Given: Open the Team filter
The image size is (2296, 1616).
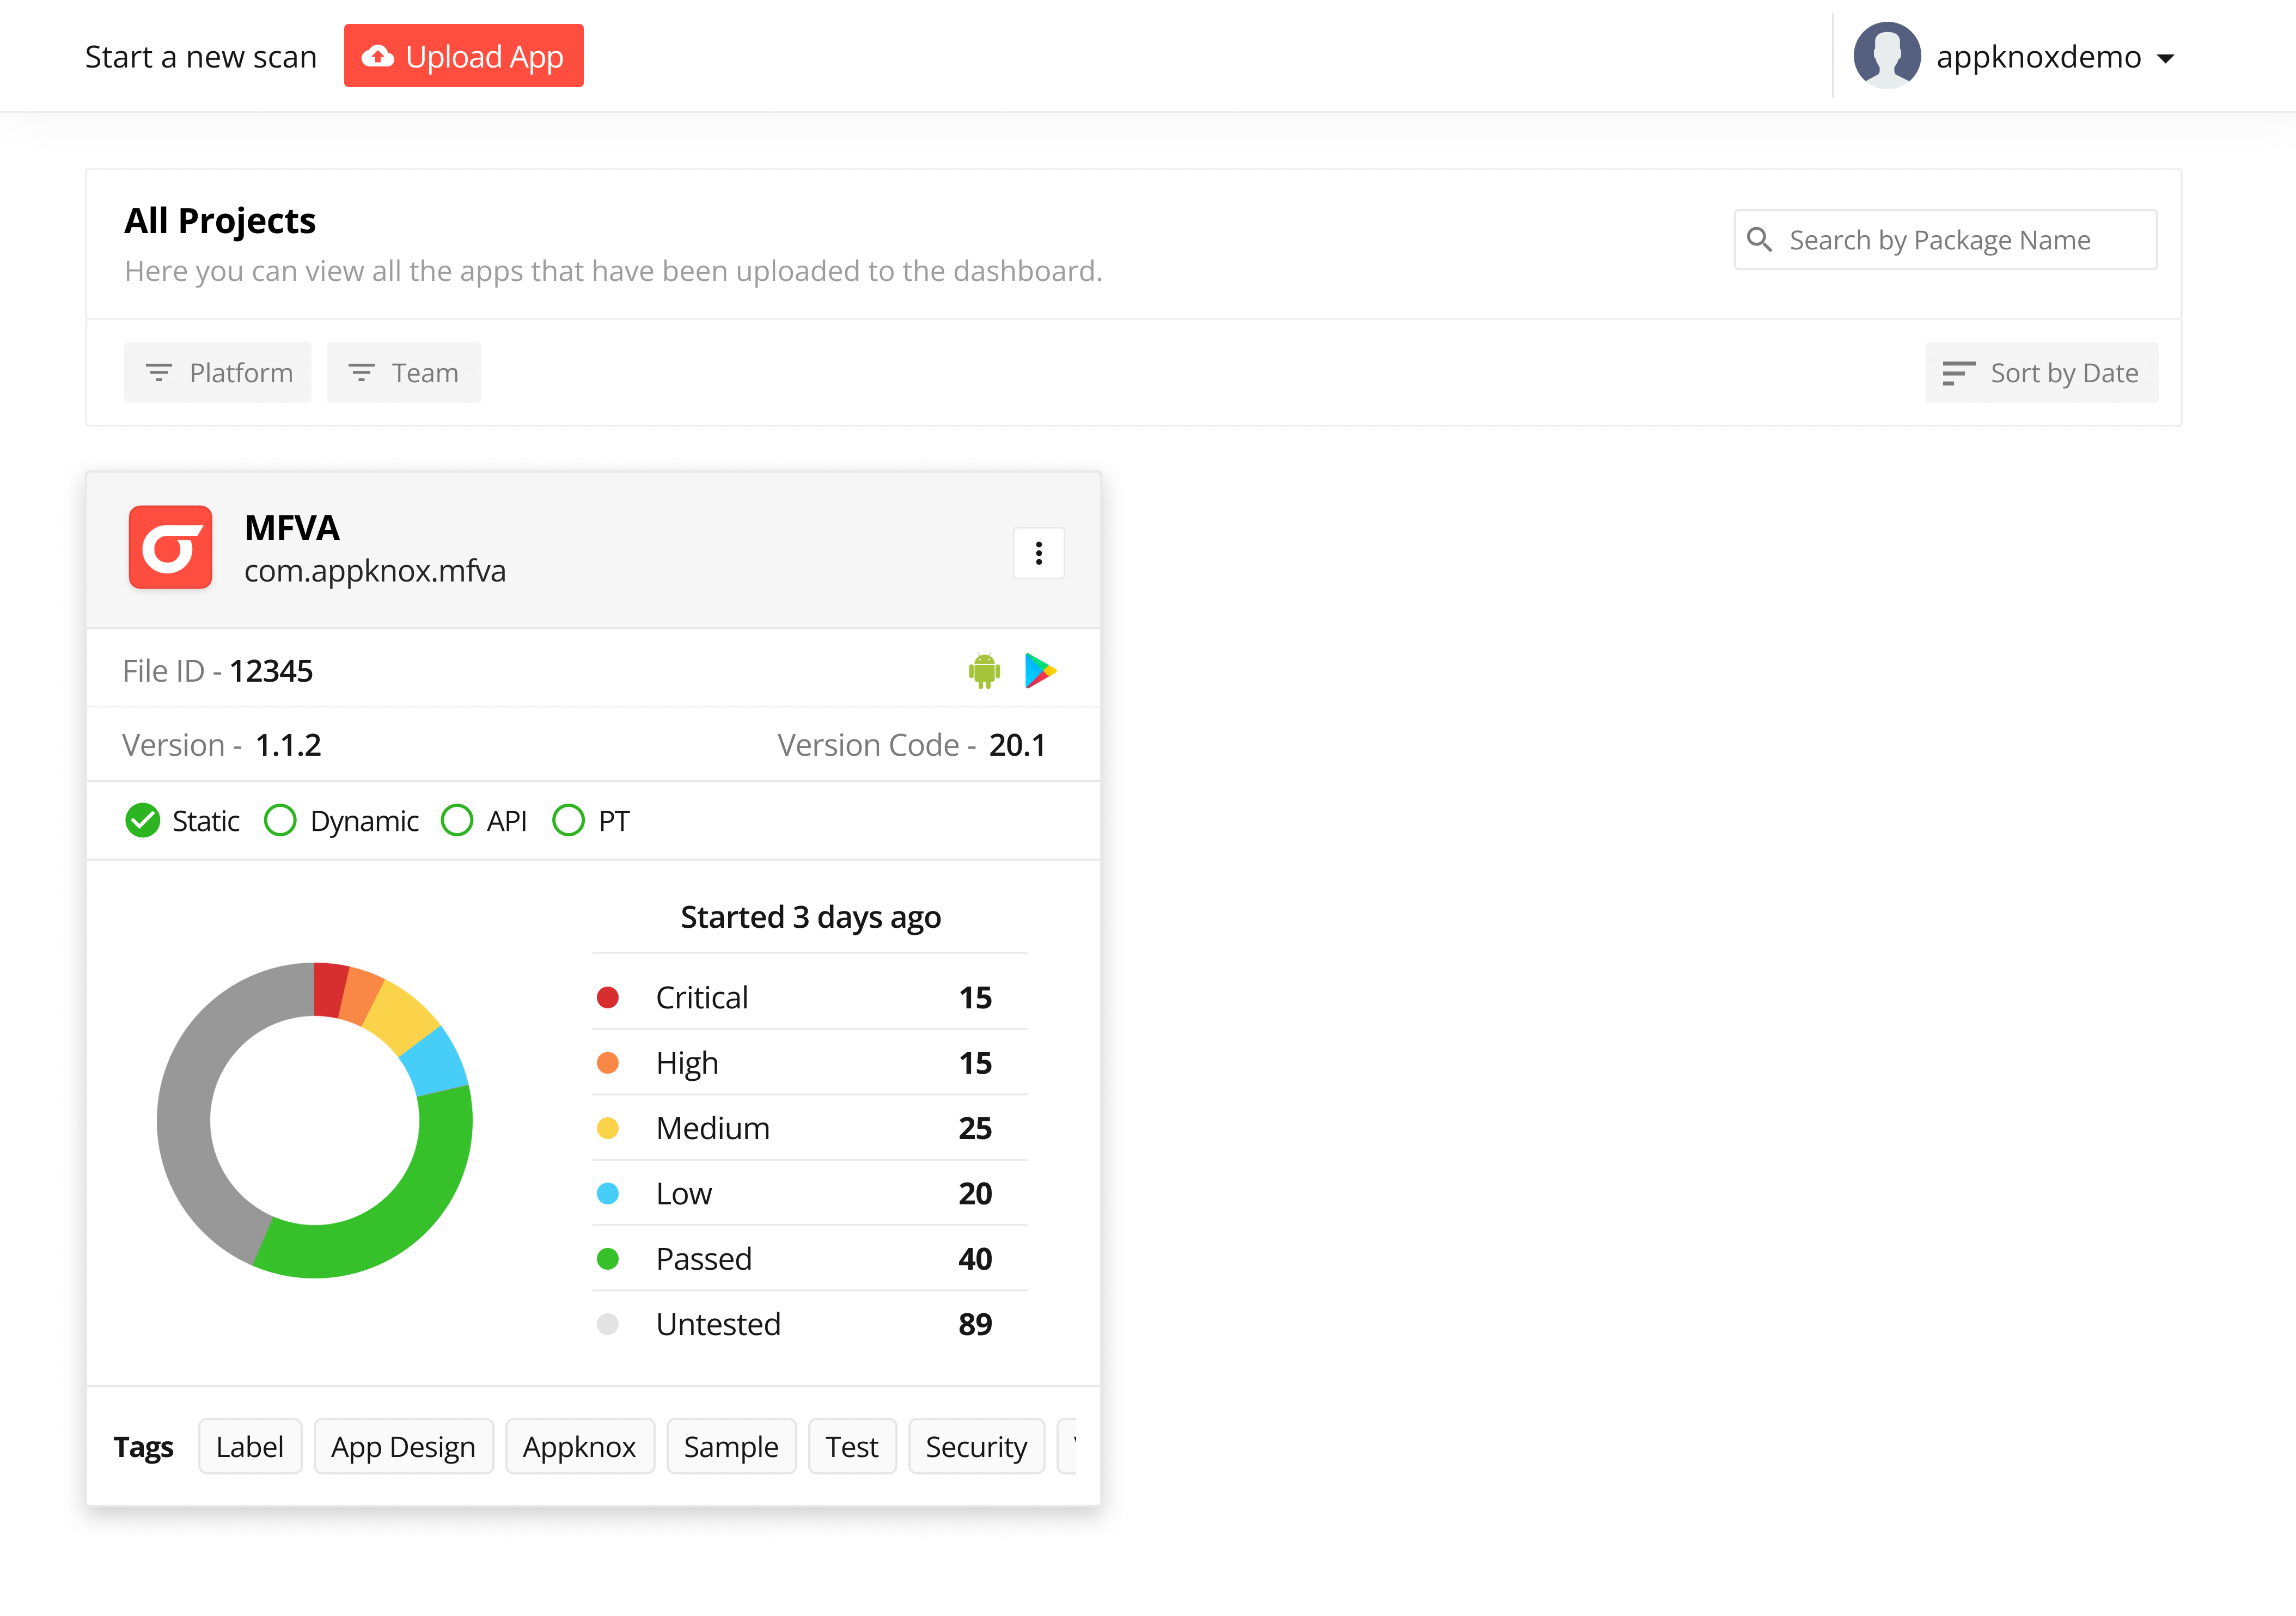Looking at the screenshot, I should coord(404,372).
